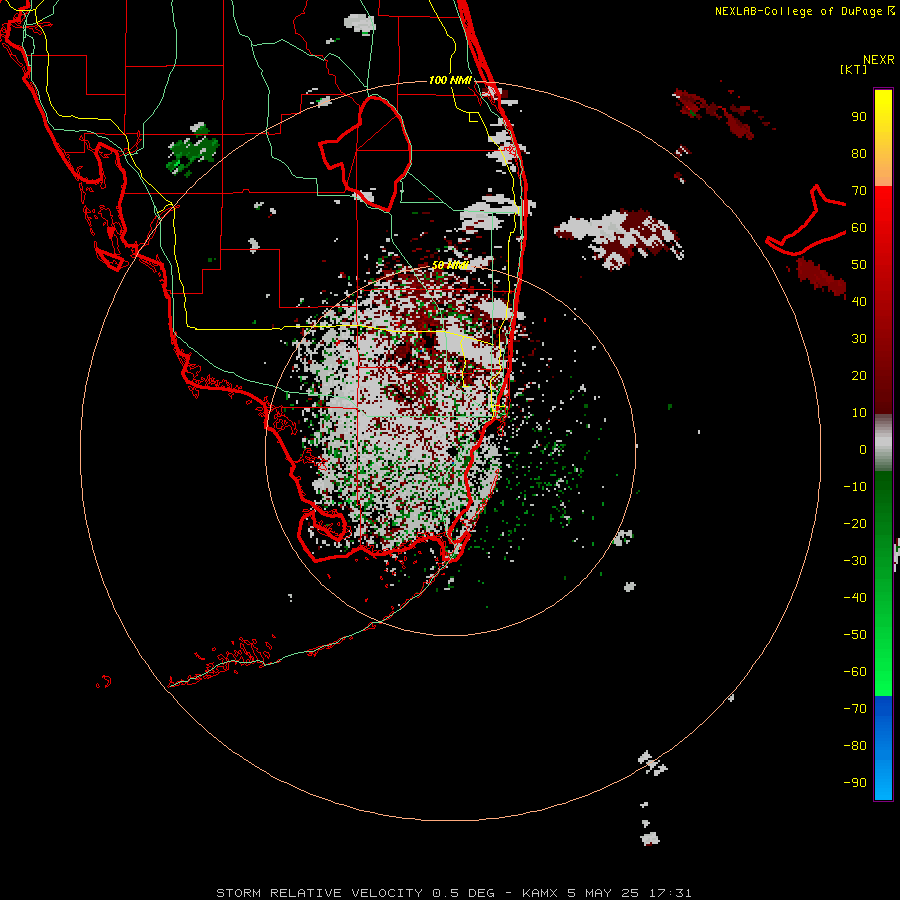Select the -20 scale label

click(855, 523)
